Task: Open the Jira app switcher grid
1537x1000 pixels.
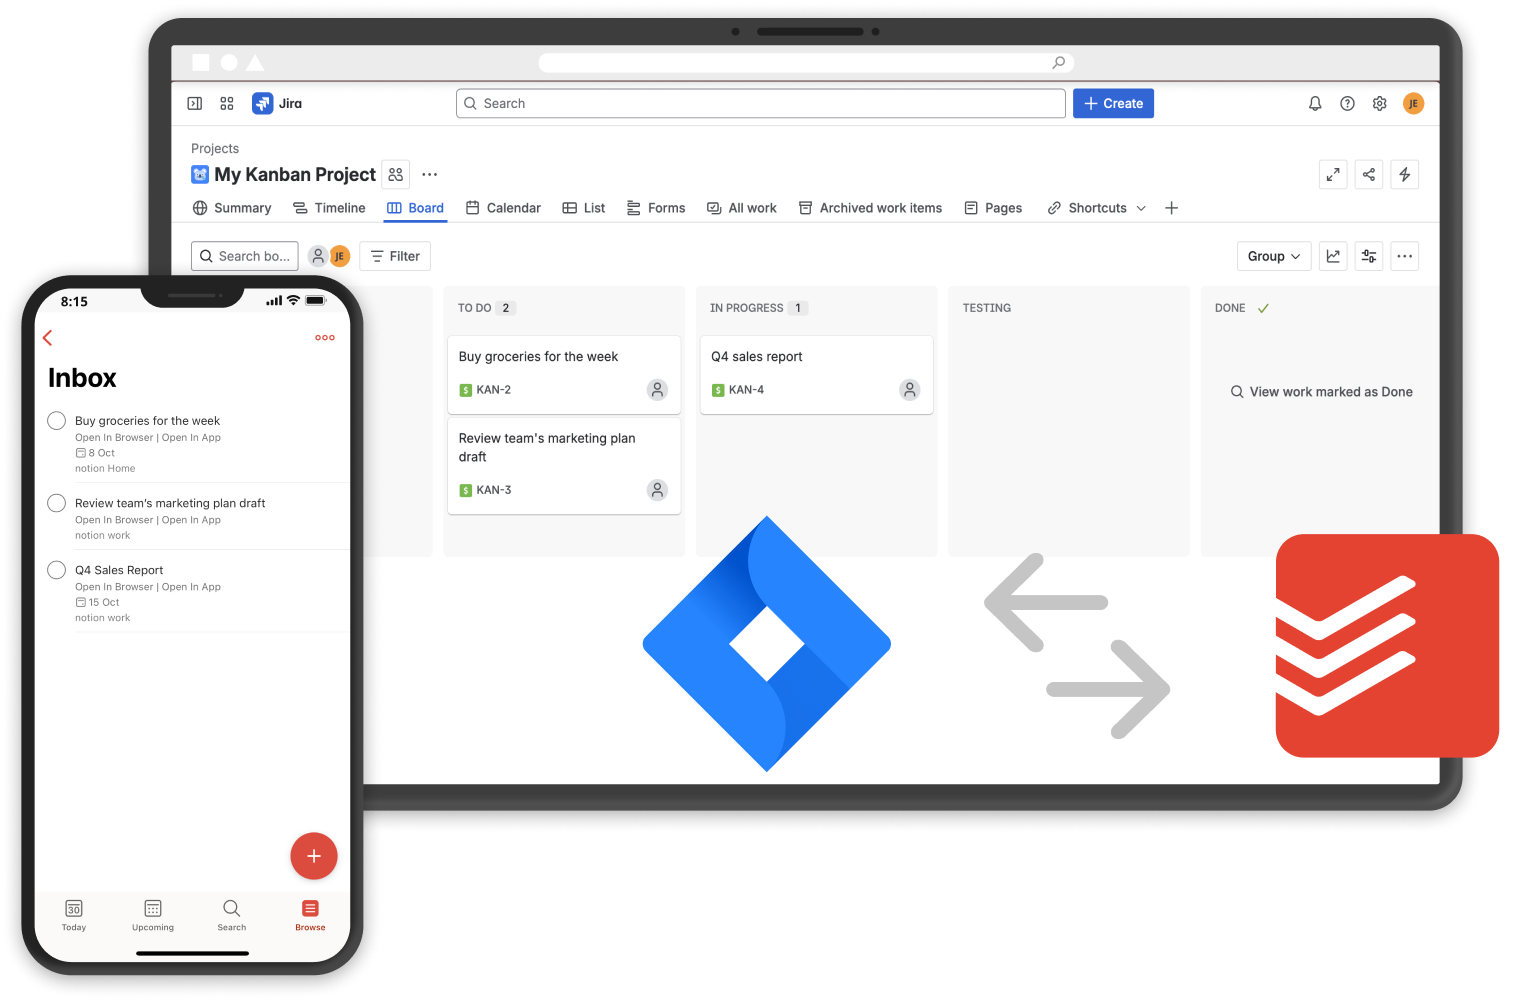Action: pos(227,103)
